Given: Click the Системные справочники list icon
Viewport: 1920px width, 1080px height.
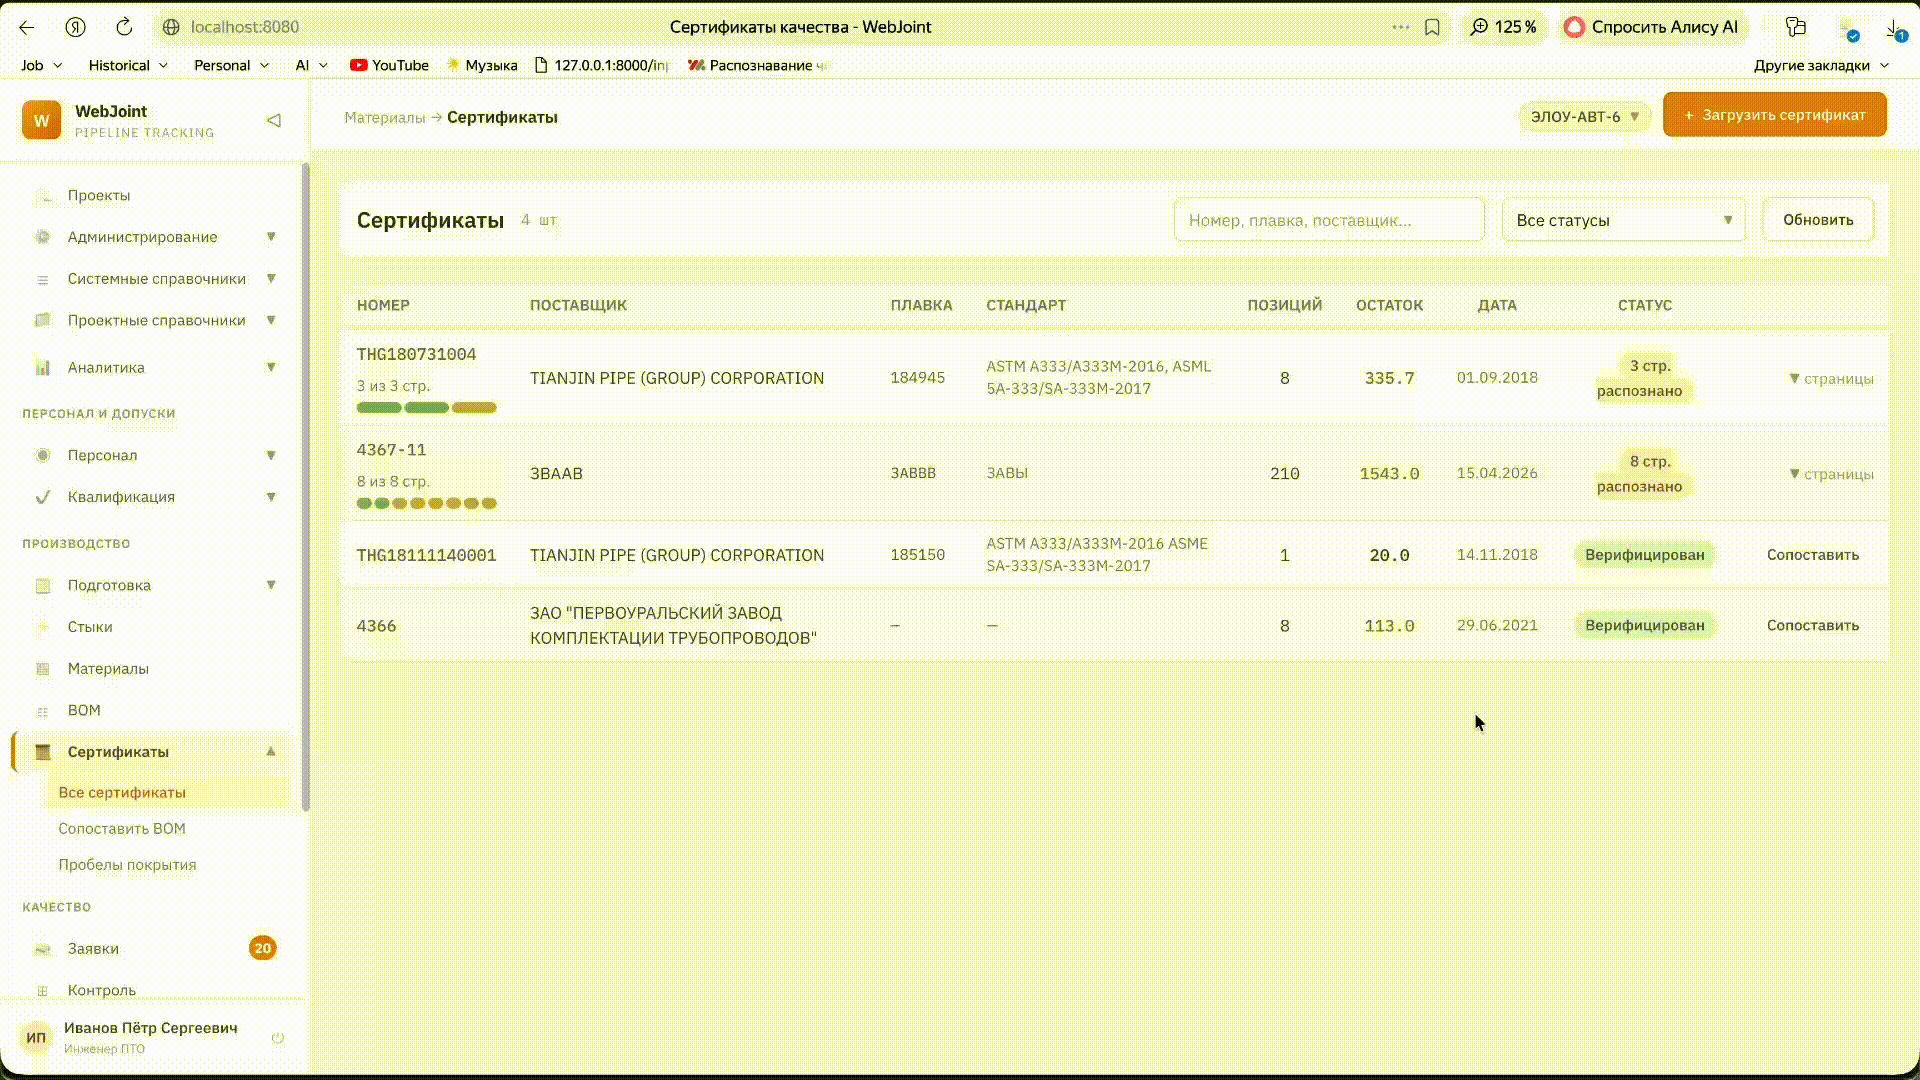Looking at the screenshot, I should [43, 280].
